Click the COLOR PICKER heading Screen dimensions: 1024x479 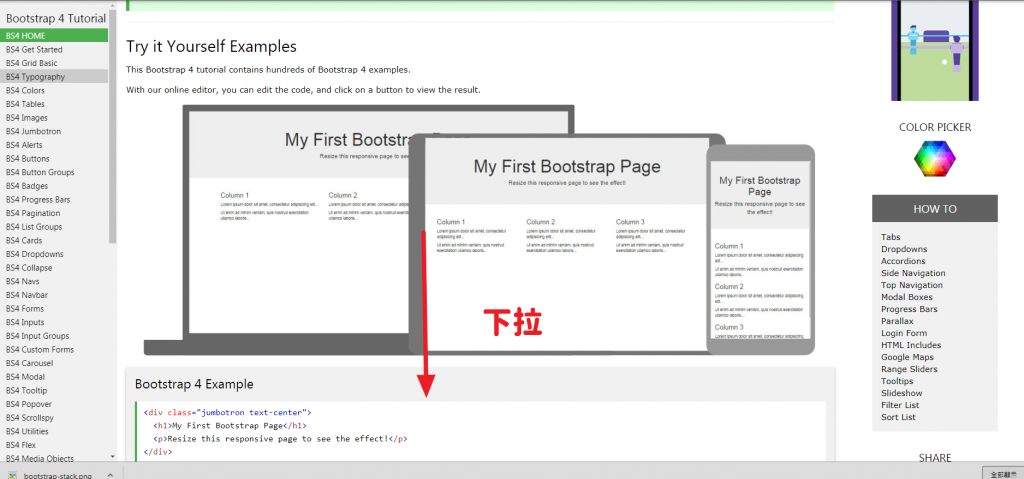[935, 127]
